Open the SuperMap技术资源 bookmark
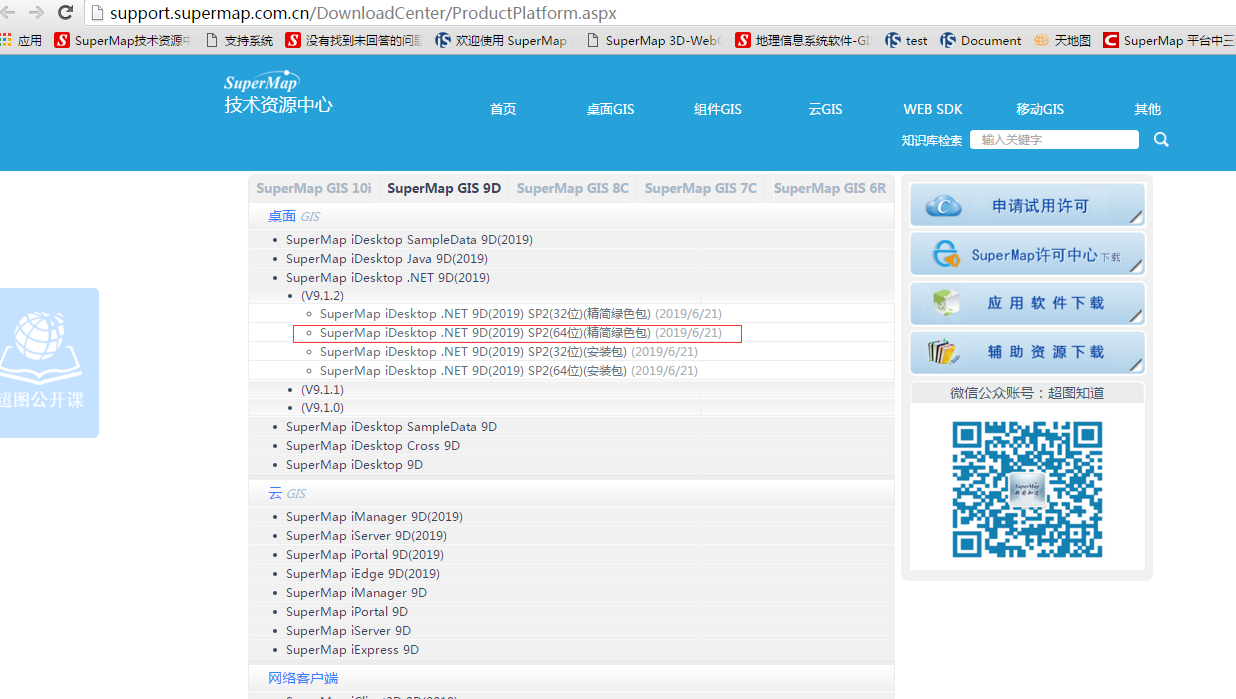The image size is (1236, 699). (x=122, y=41)
